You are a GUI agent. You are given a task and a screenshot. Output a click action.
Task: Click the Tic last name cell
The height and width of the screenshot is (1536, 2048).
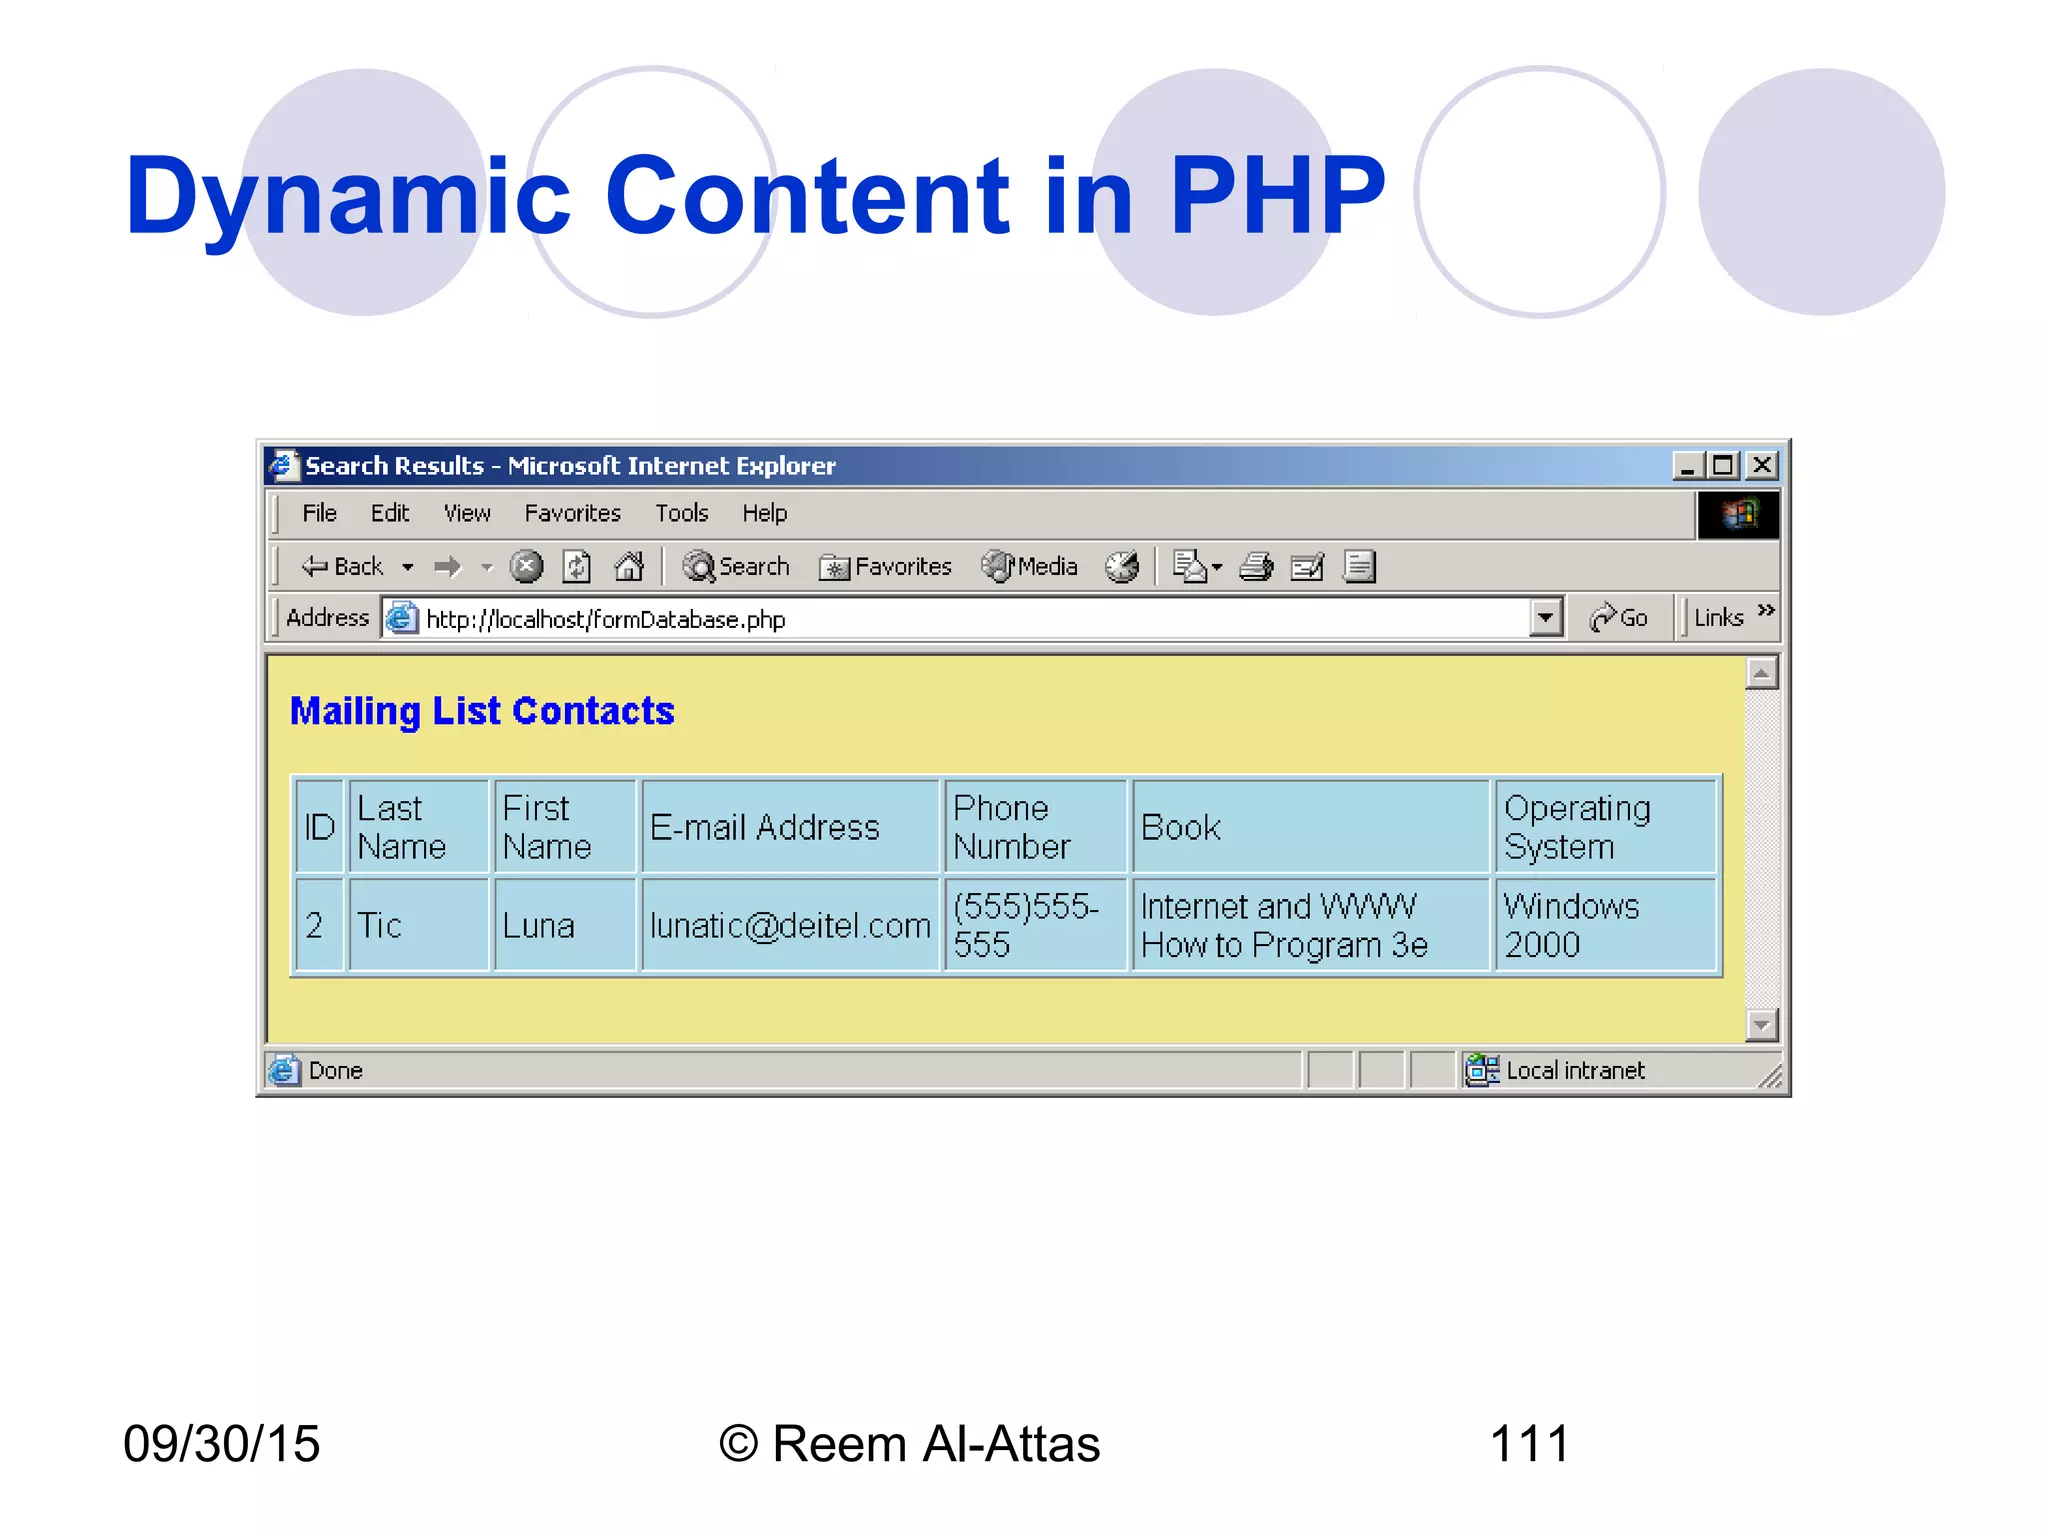pyautogui.click(x=419, y=925)
